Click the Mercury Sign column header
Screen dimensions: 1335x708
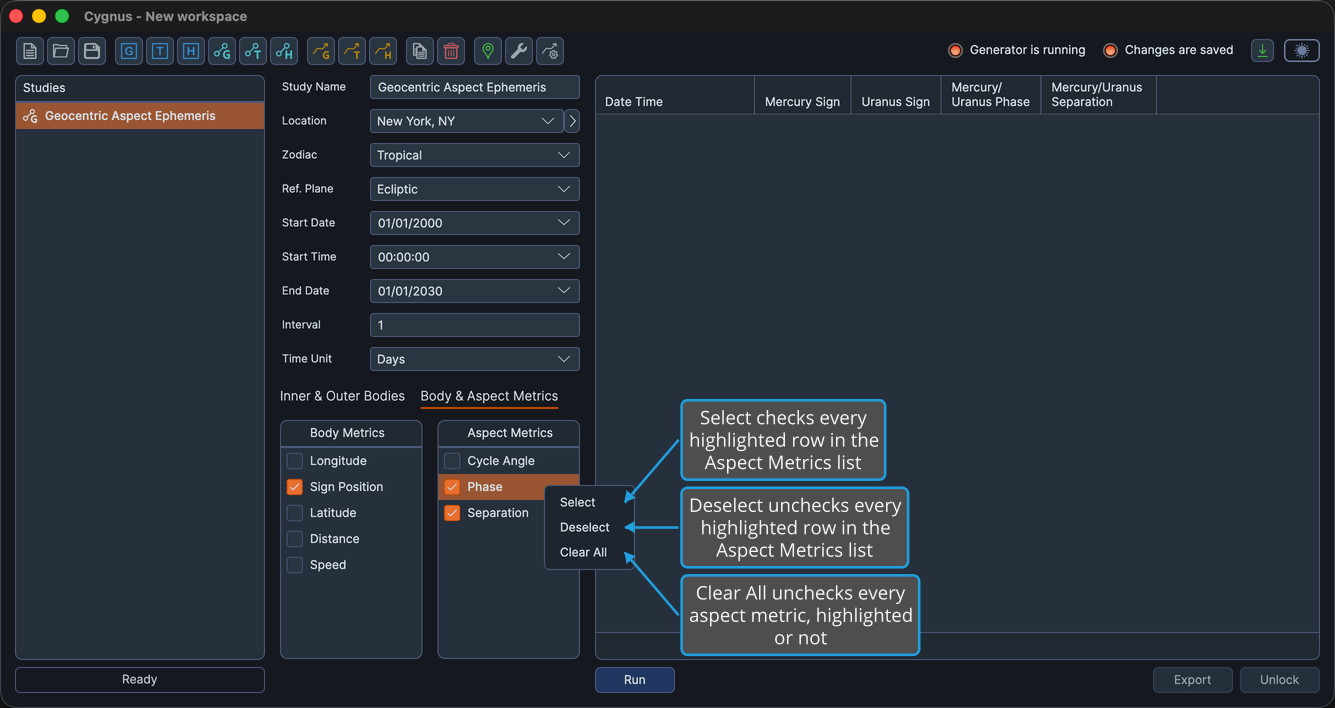[802, 96]
